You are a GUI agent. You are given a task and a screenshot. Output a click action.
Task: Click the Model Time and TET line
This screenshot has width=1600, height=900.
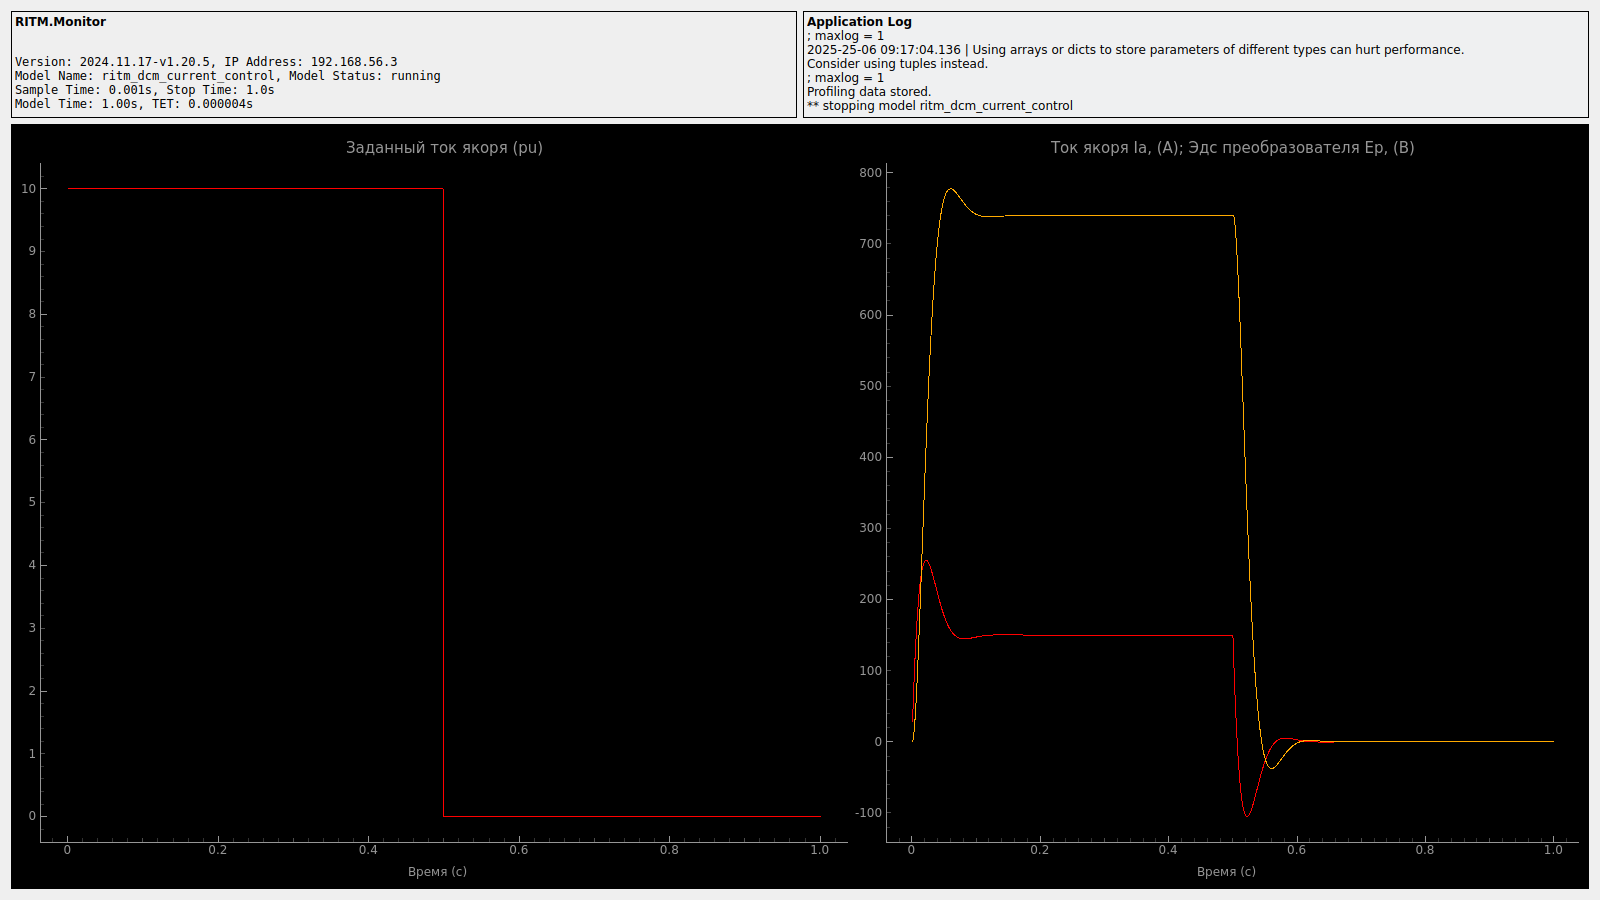[133, 104]
